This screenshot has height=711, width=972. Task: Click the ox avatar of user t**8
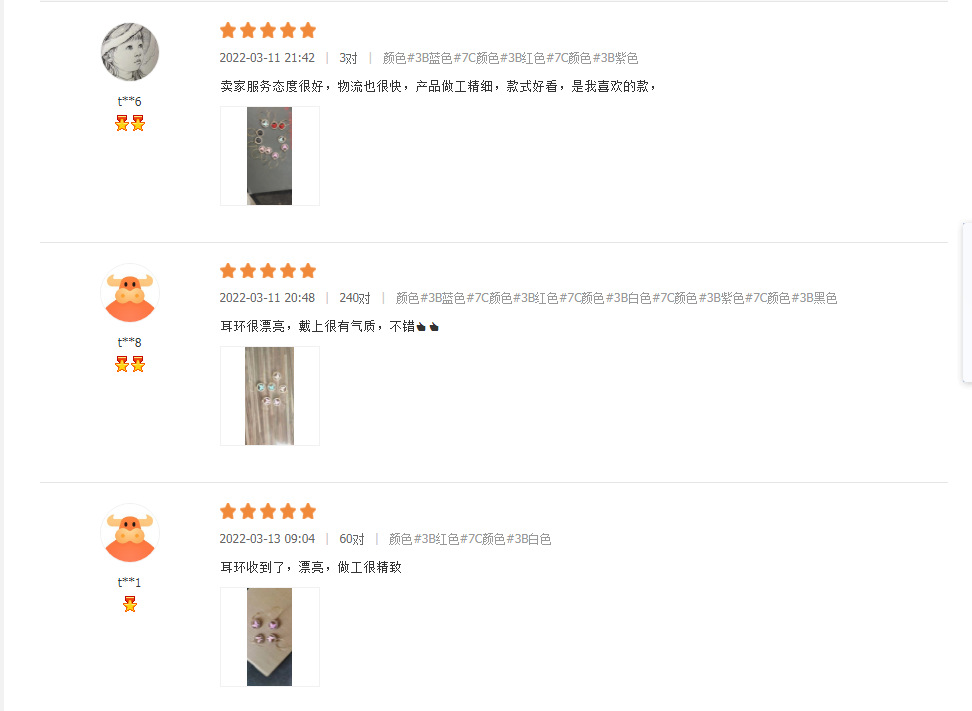click(130, 293)
